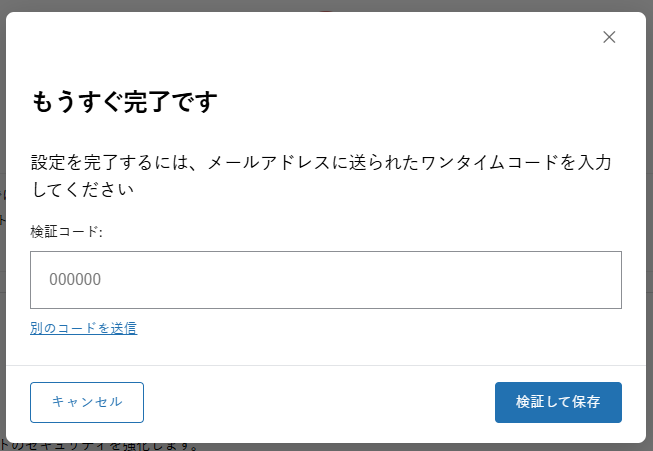Select the 検証コード: label text

[66, 232]
